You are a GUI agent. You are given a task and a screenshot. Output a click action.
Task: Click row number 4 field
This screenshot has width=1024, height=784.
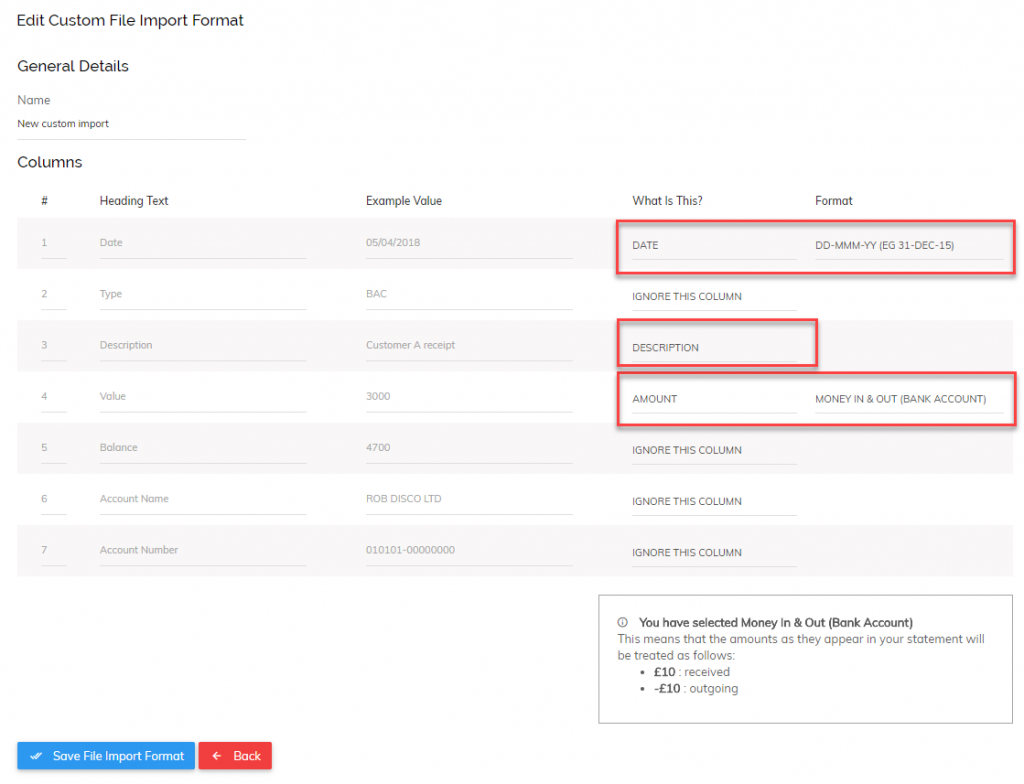[x=54, y=397]
